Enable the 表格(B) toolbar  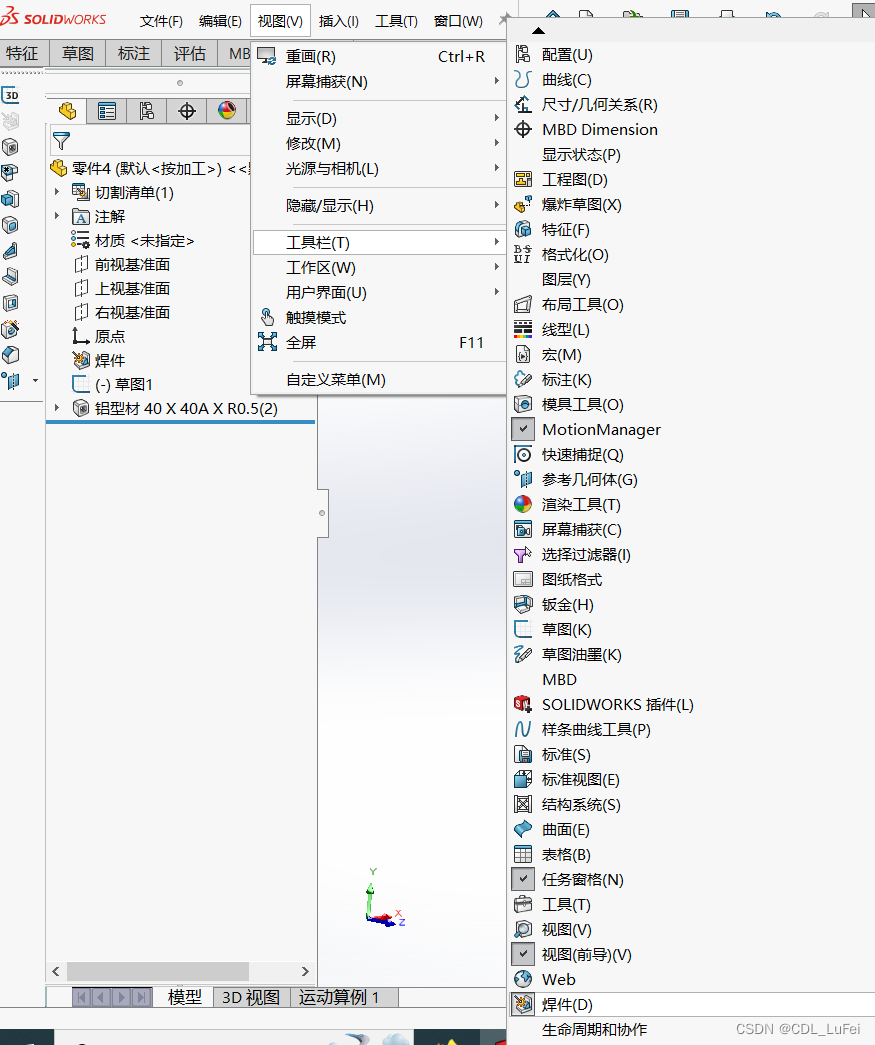pyautogui.click(x=566, y=854)
